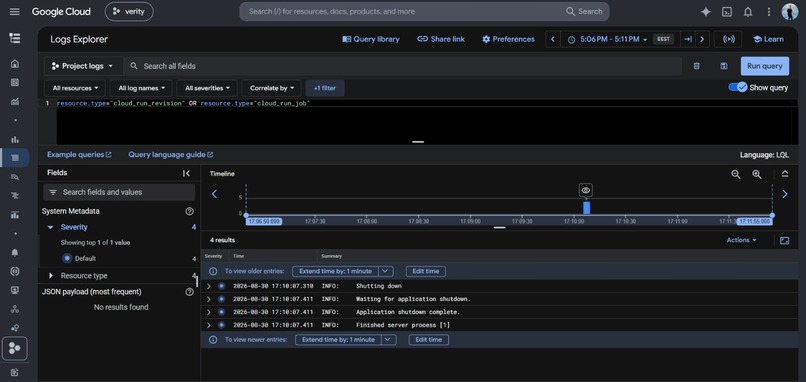Copy Share link

(x=441, y=39)
